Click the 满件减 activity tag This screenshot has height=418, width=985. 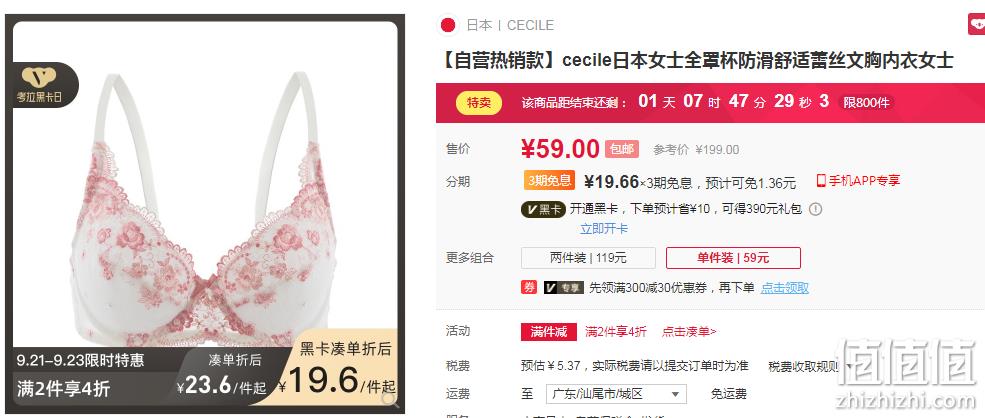coord(548,331)
